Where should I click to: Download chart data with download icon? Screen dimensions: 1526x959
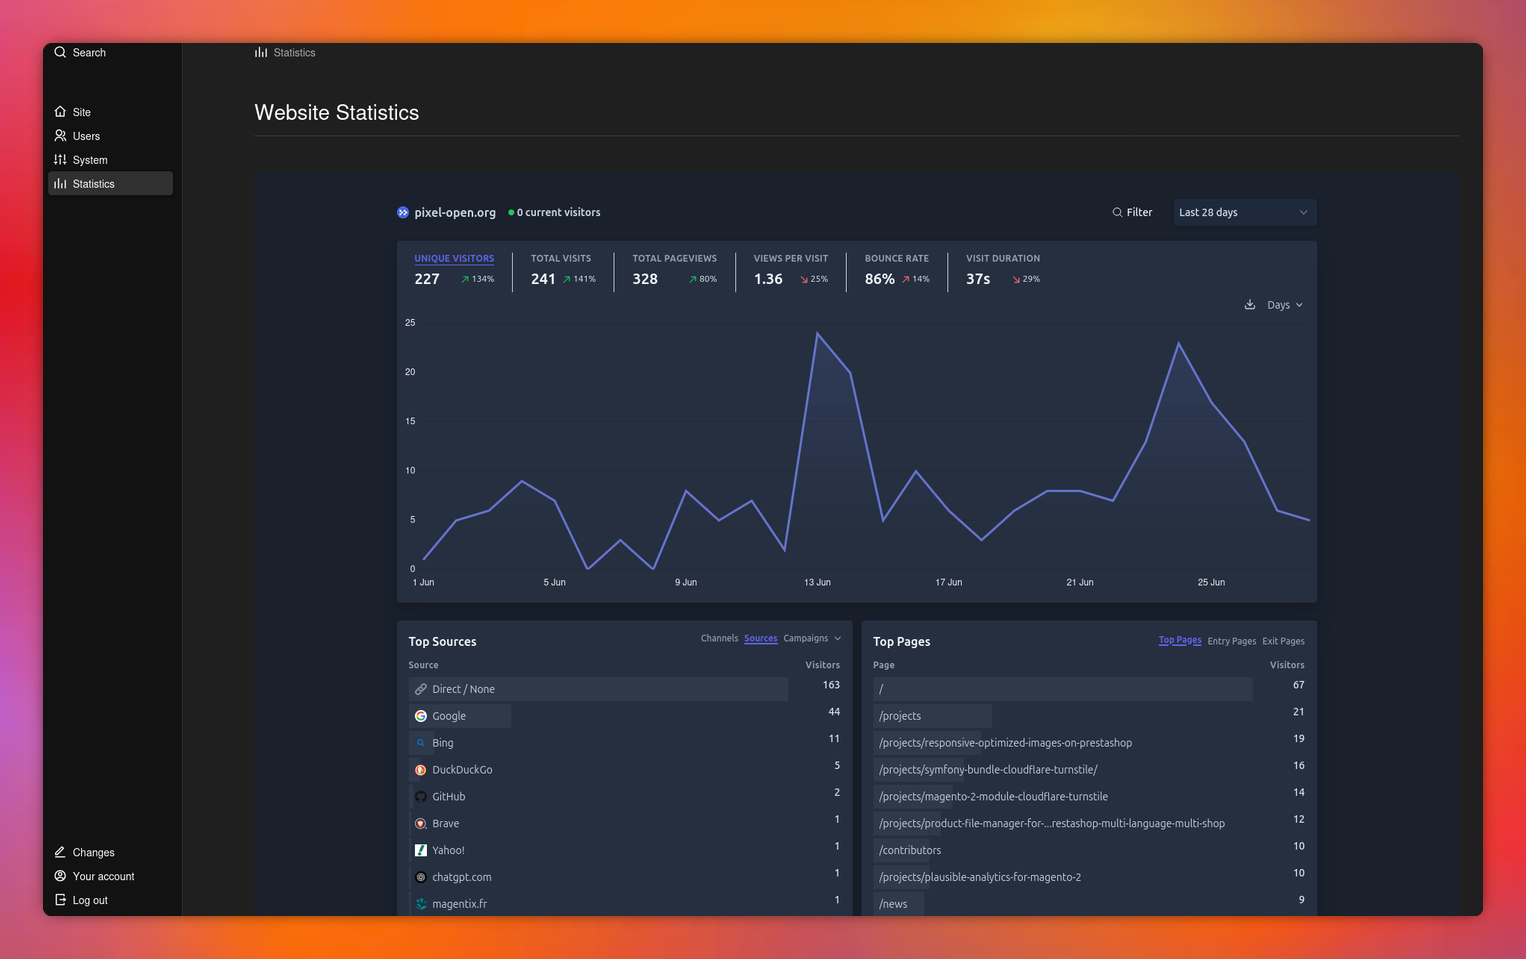pyautogui.click(x=1249, y=305)
